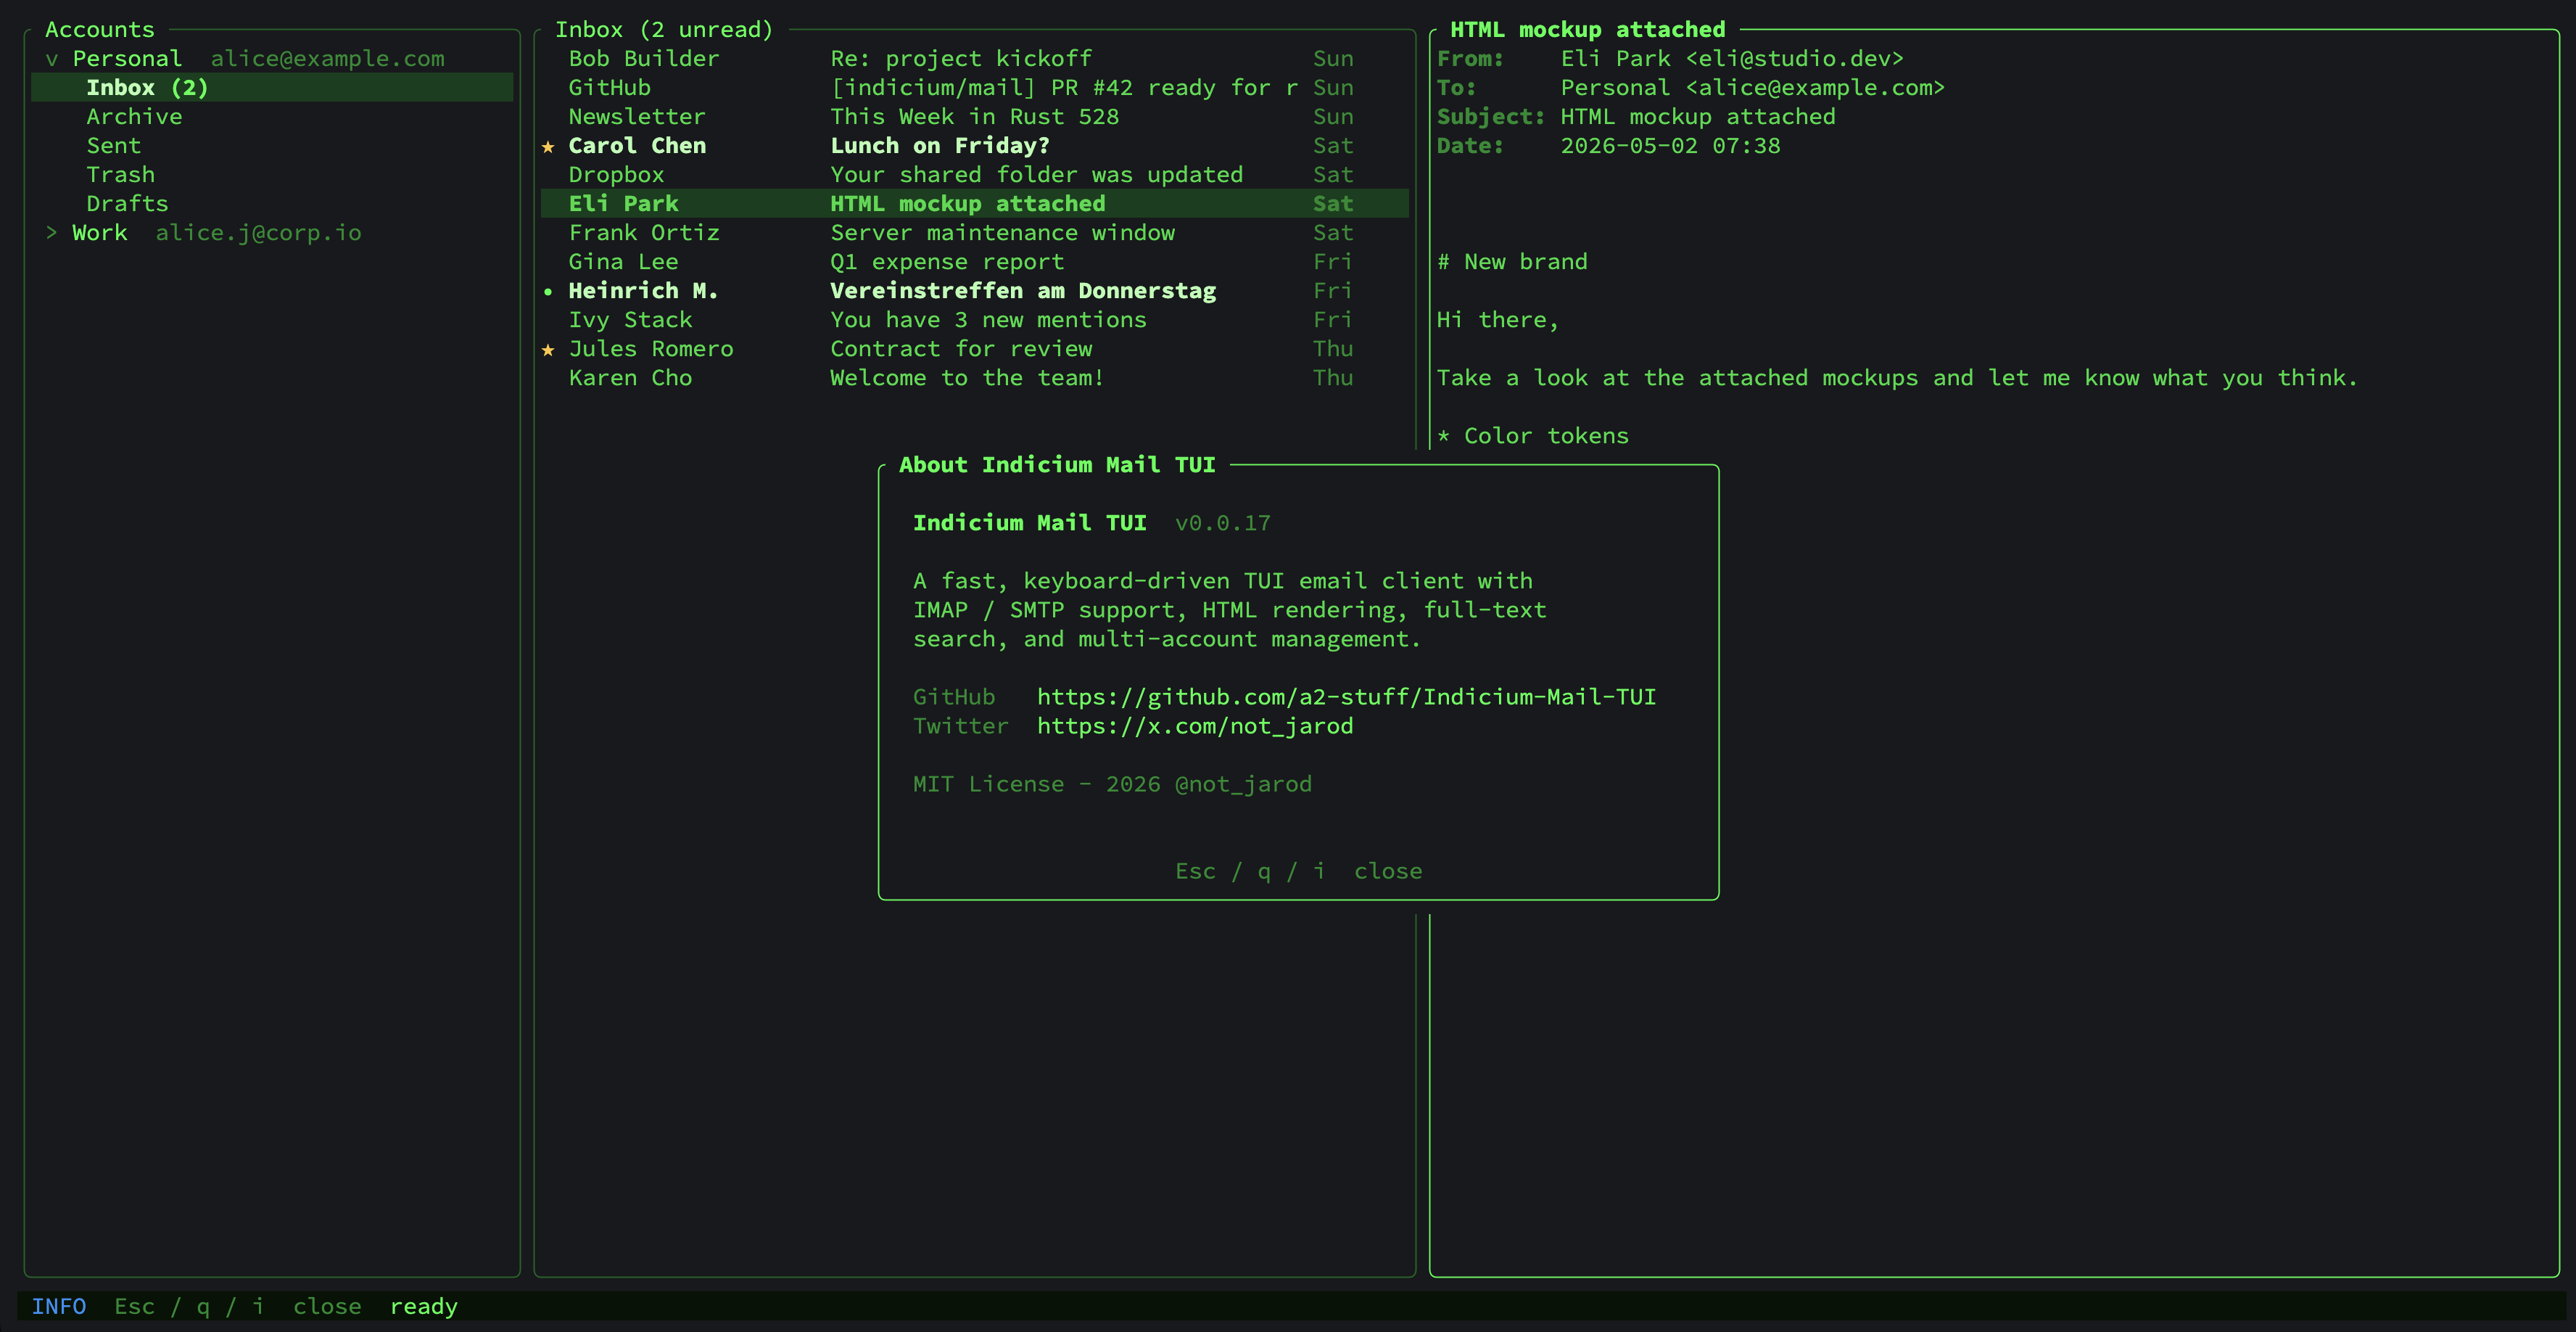The image size is (2576, 1332).
Task: Open the Archive folder
Action: click(x=134, y=117)
